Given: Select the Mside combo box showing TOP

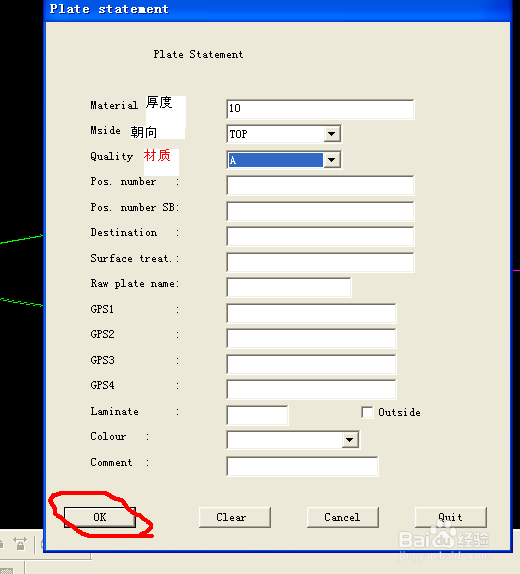Looking at the screenshot, I should coord(284,134).
